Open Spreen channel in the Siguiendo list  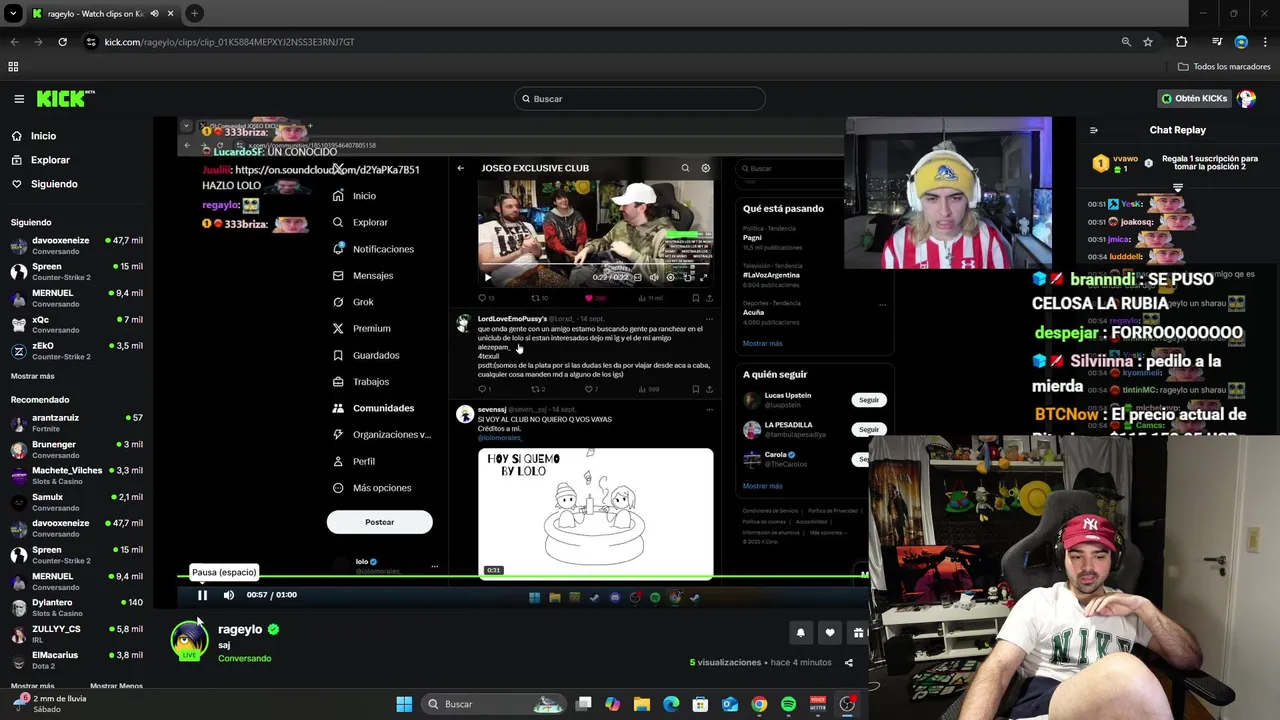[76, 271]
